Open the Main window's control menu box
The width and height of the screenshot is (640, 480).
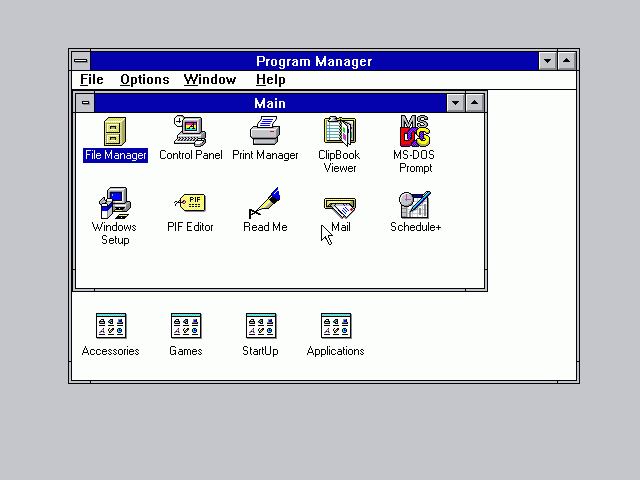[85, 103]
